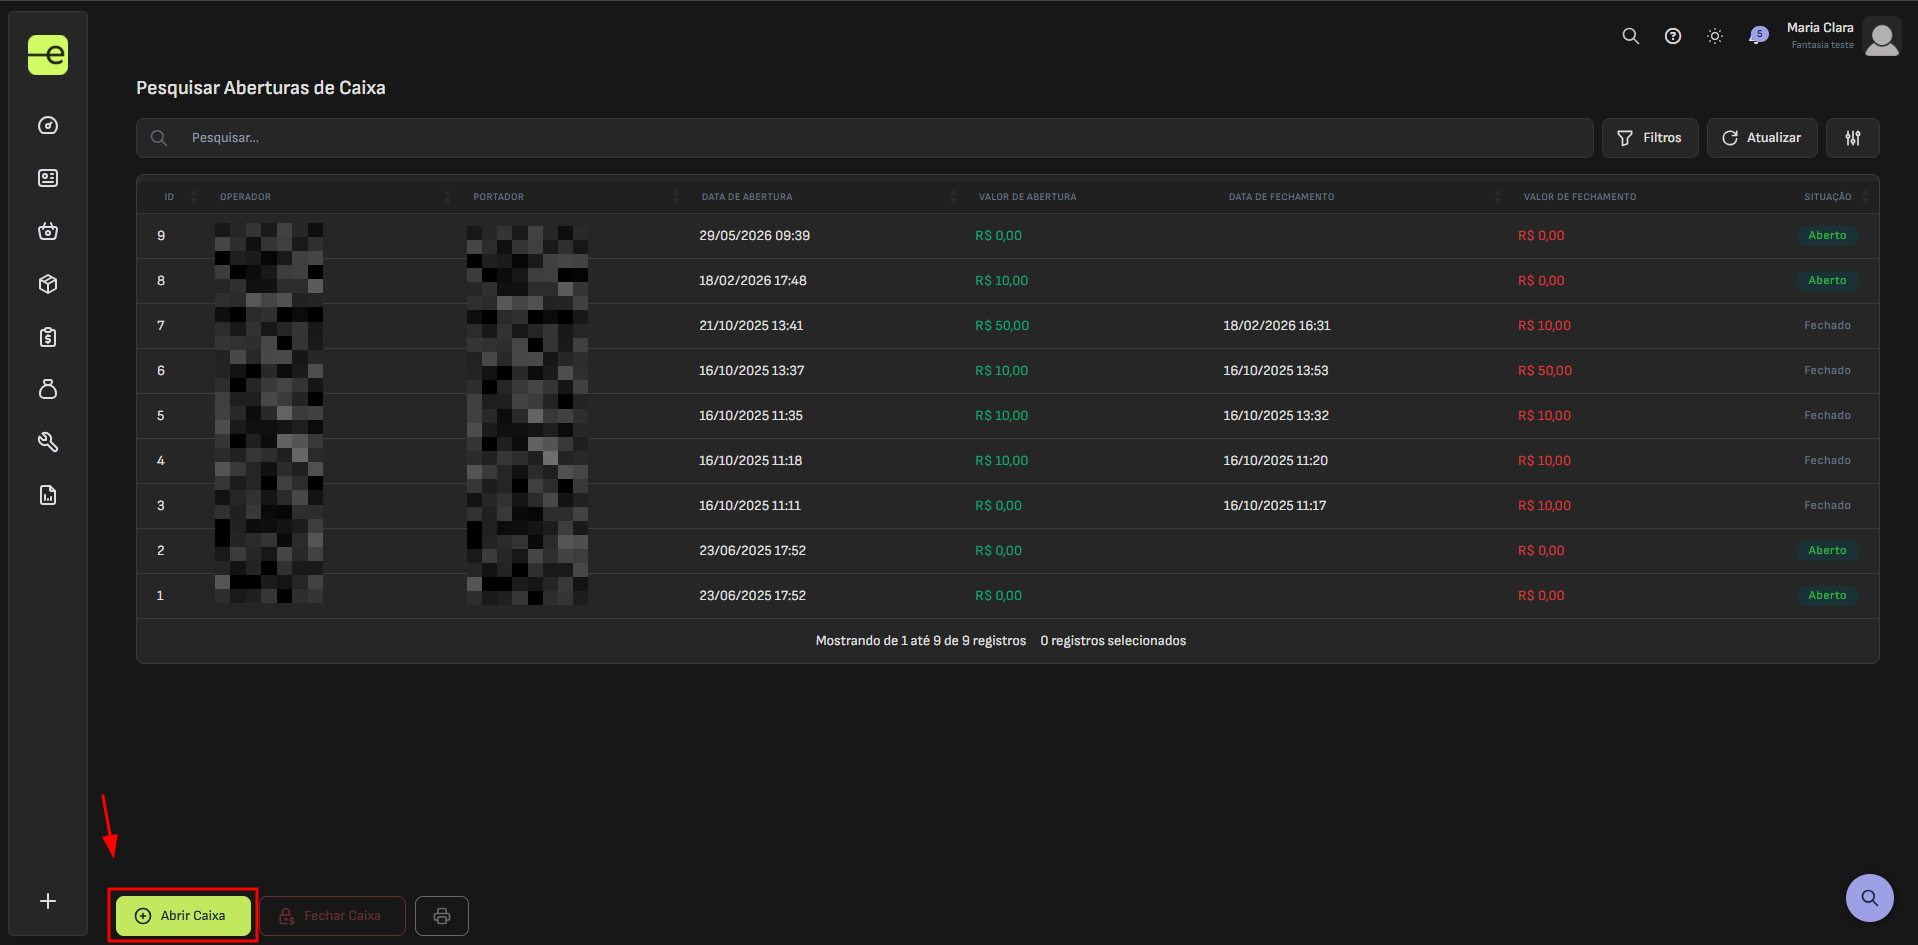The image size is (1918, 945).
Task: Click R$ 50,00 closing value in row 6
Action: [x=1544, y=371]
